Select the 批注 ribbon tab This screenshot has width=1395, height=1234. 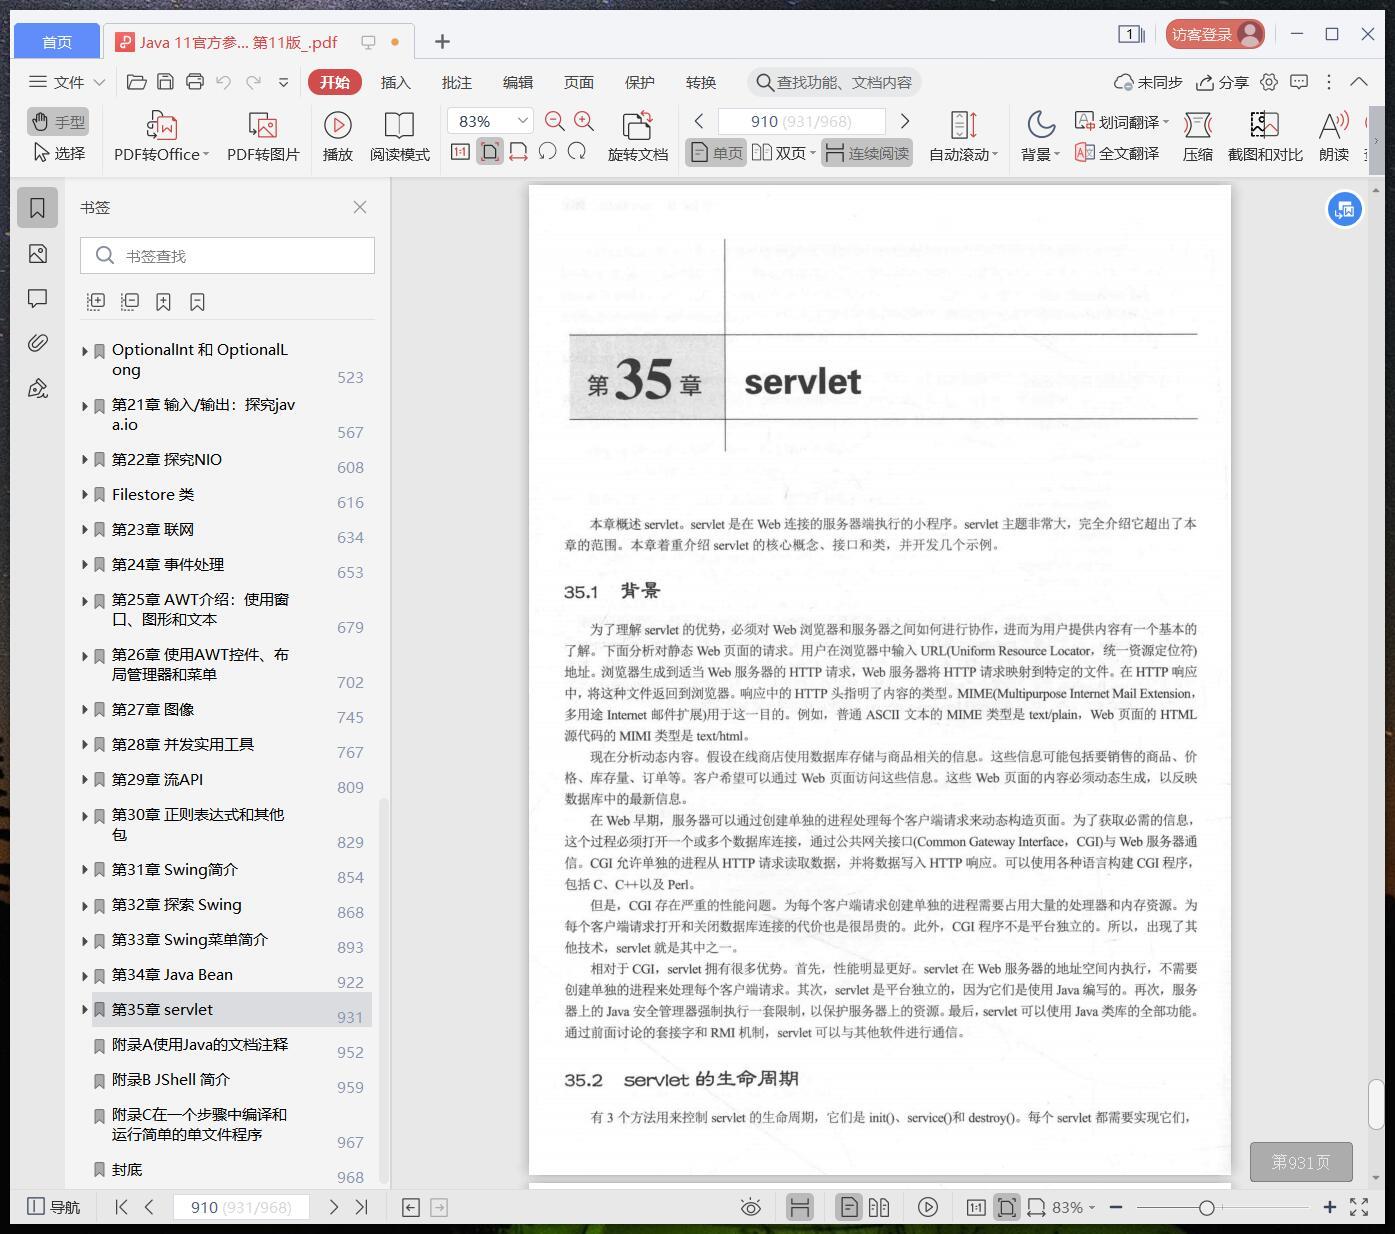point(457,82)
